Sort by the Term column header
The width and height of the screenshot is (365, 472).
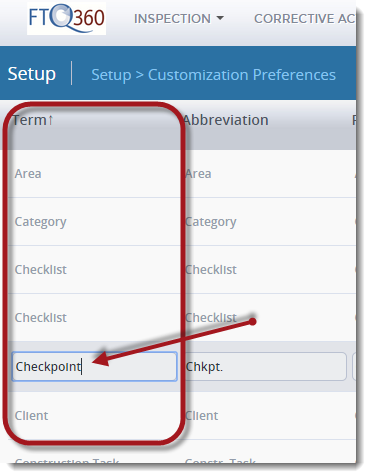pos(29,120)
